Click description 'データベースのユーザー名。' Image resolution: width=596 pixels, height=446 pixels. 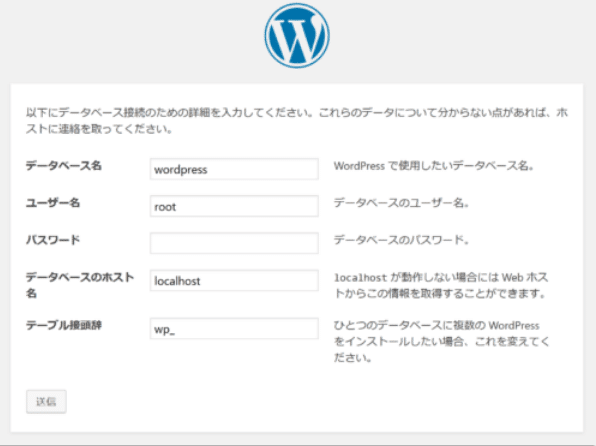tap(401, 203)
